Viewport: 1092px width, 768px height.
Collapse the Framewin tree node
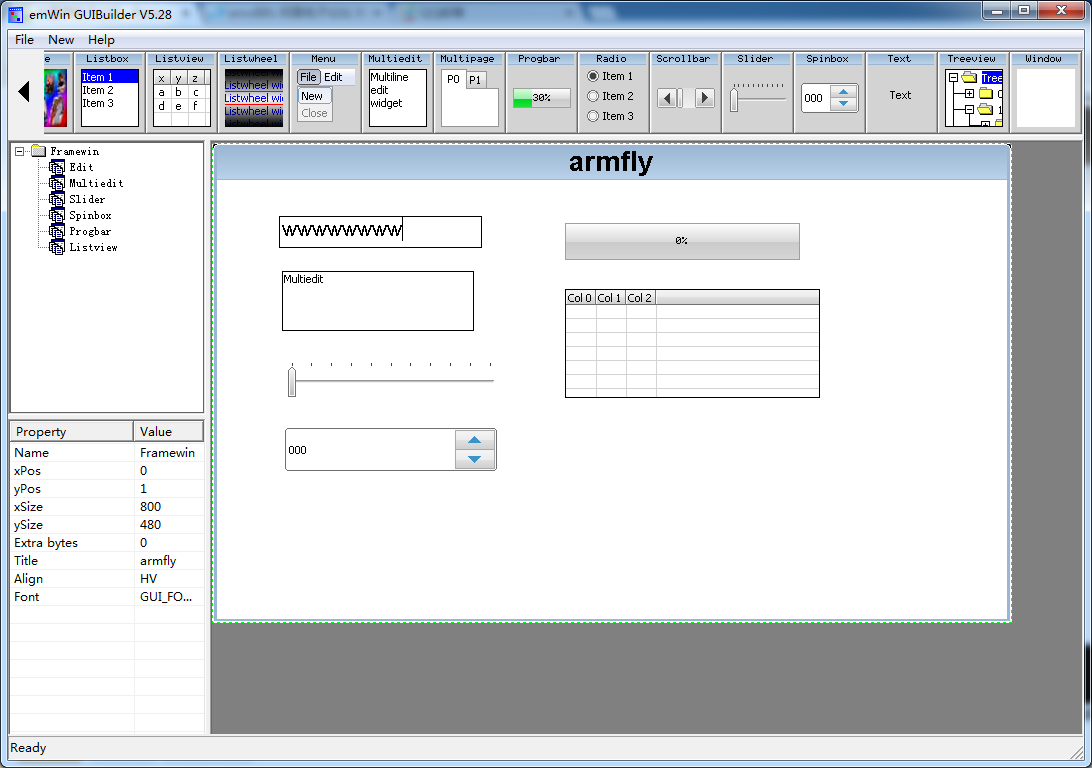point(20,152)
